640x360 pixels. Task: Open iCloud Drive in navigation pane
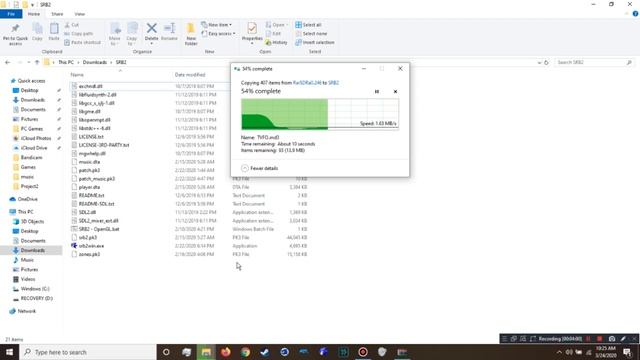click(x=34, y=148)
